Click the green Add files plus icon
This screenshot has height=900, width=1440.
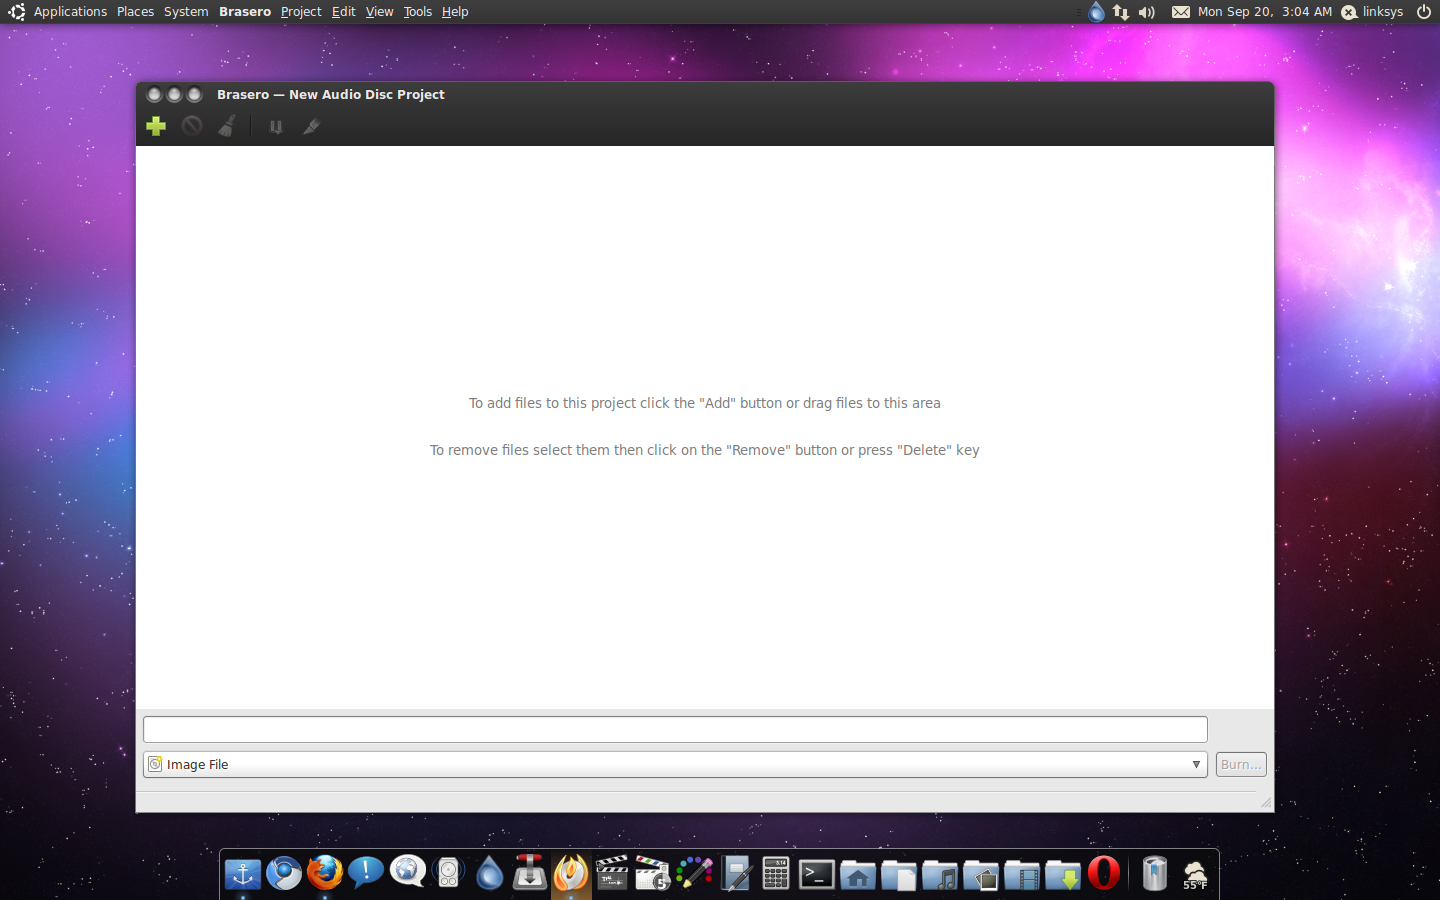click(156, 126)
